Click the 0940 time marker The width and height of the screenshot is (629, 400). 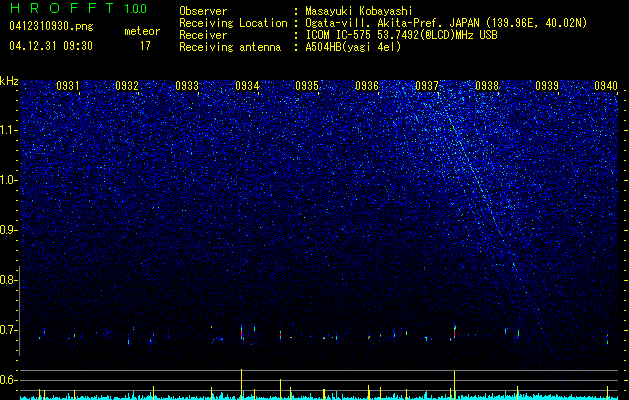tap(606, 86)
